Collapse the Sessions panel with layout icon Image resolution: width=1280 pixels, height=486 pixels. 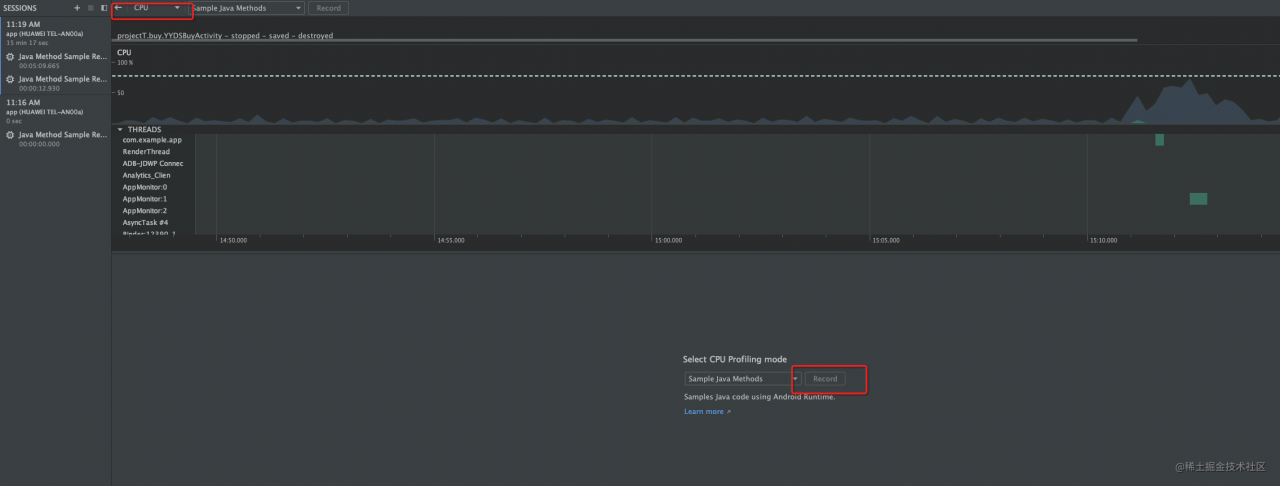[x=104, y=8]
